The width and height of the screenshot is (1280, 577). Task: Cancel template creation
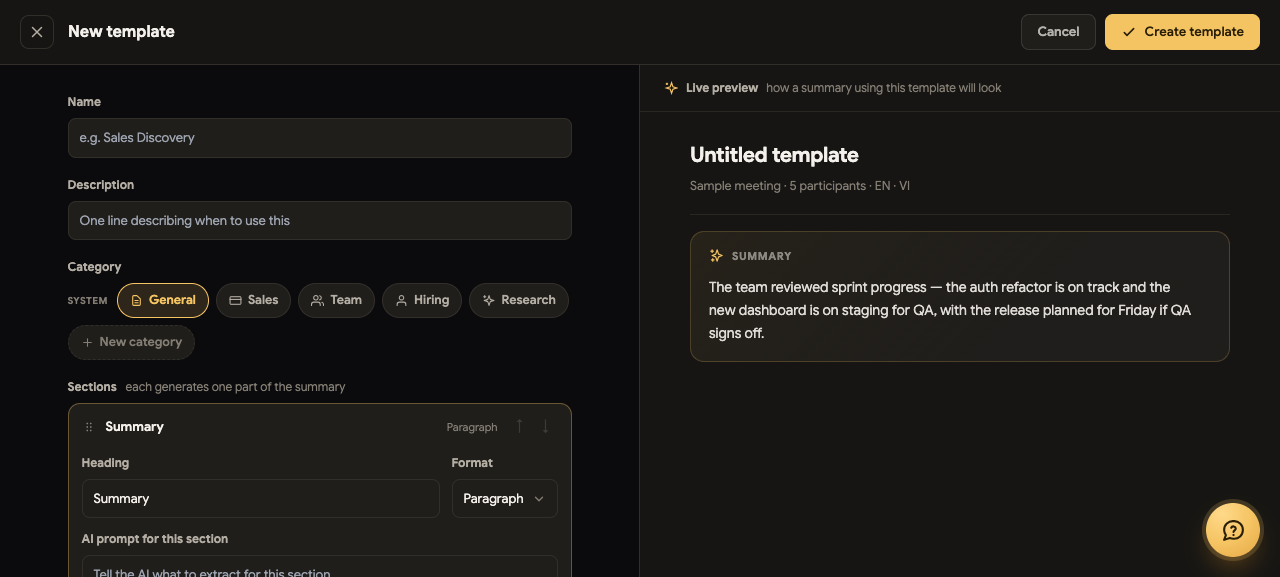pos(1058,32)
